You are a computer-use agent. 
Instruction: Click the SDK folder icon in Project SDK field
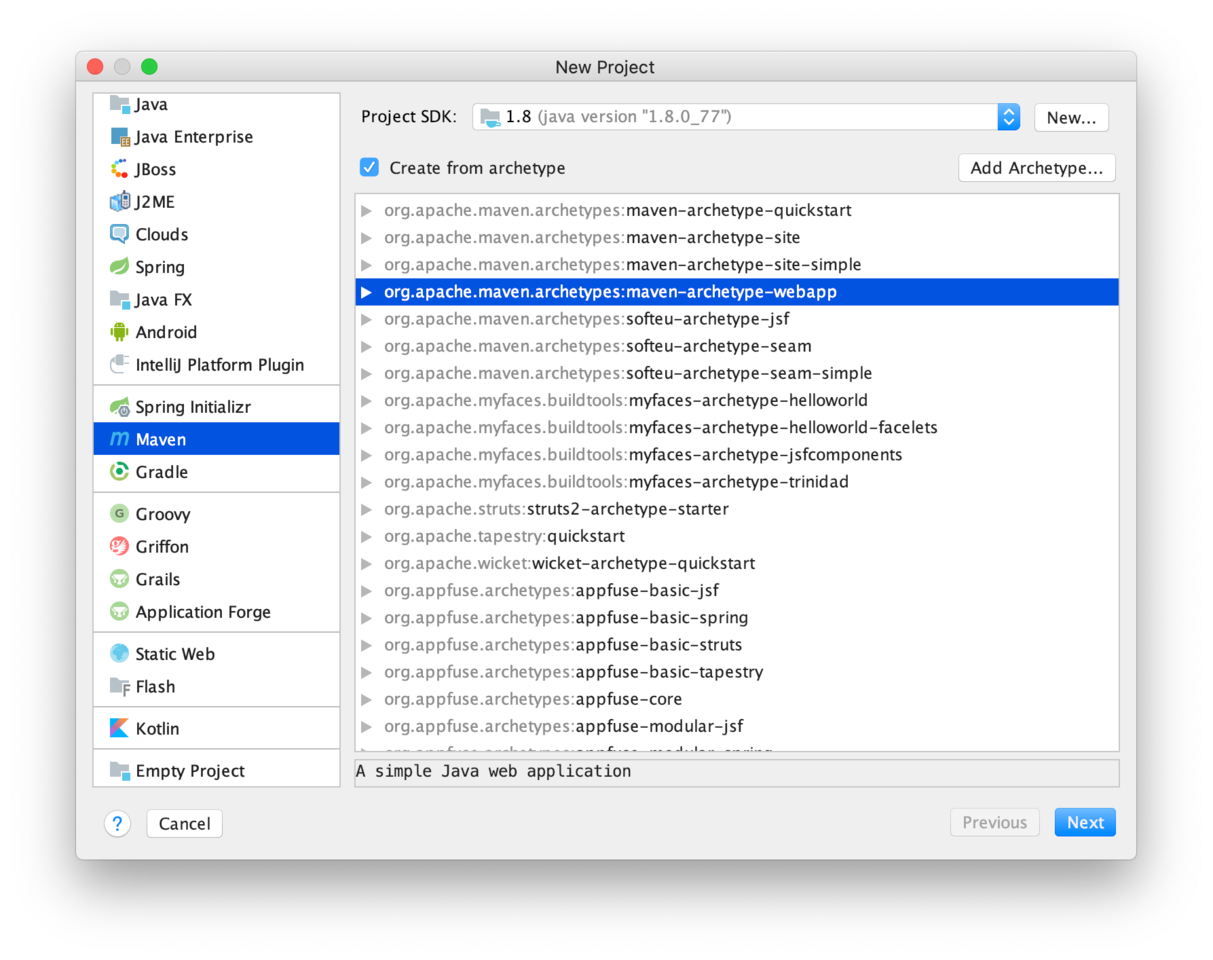click(x=490, y=117)
